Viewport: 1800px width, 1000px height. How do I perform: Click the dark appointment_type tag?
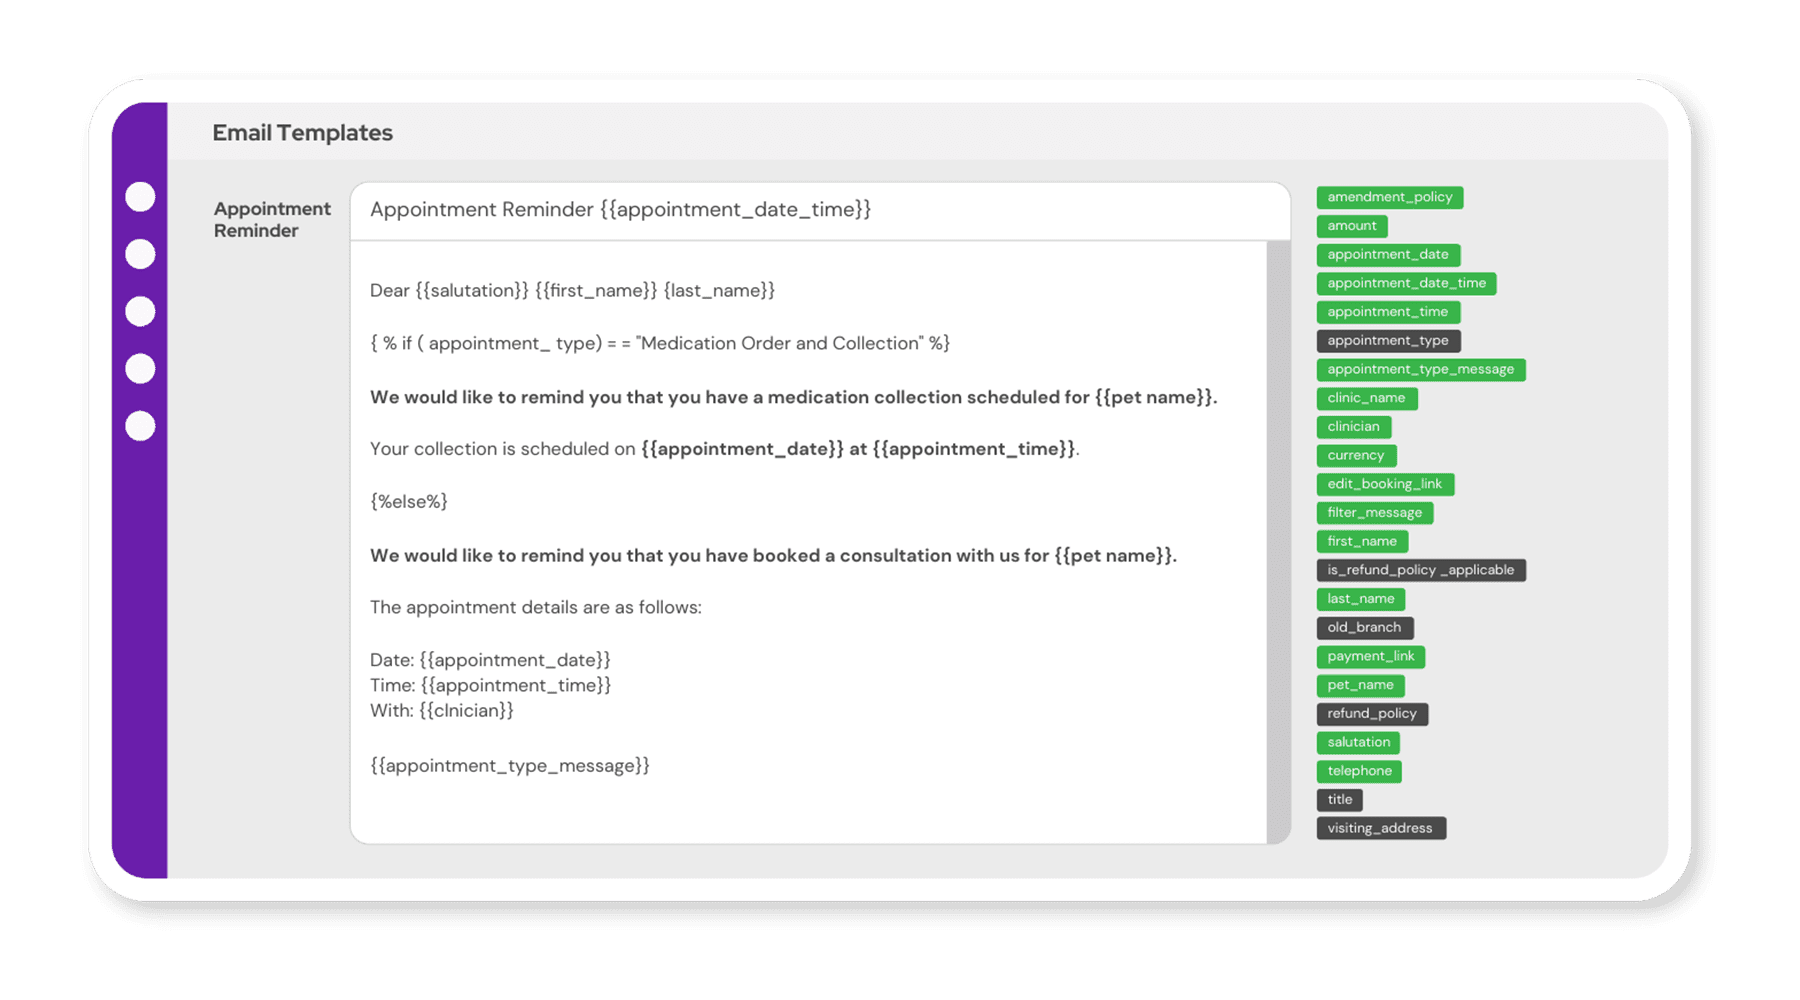coord(1388,341)
